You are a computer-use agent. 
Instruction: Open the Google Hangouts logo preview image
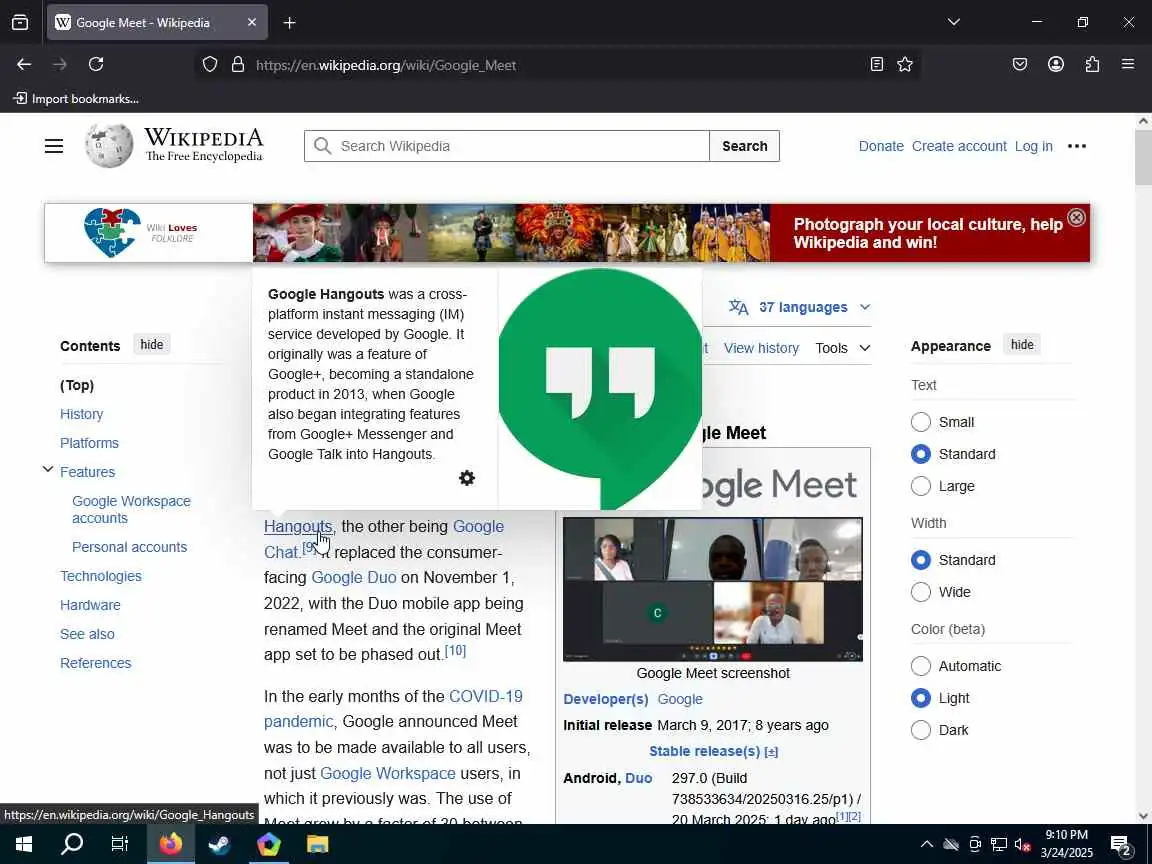[600, 389]
